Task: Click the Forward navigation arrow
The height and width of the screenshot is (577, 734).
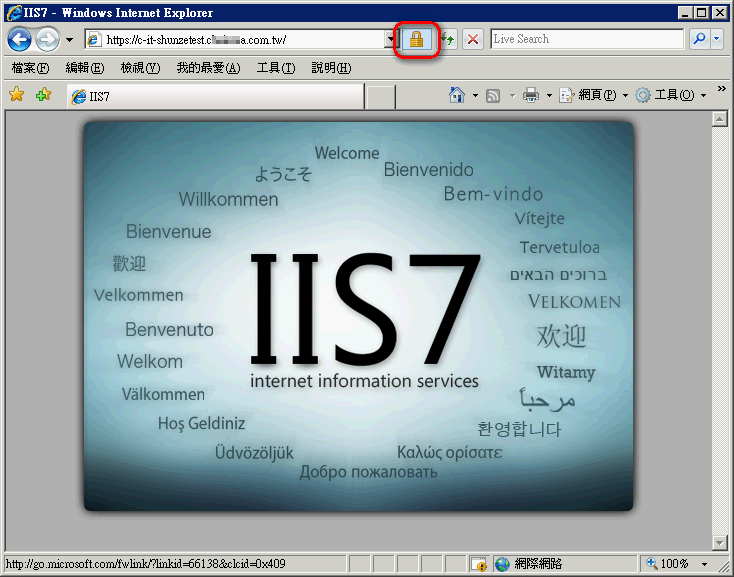Action: [47, 39]
